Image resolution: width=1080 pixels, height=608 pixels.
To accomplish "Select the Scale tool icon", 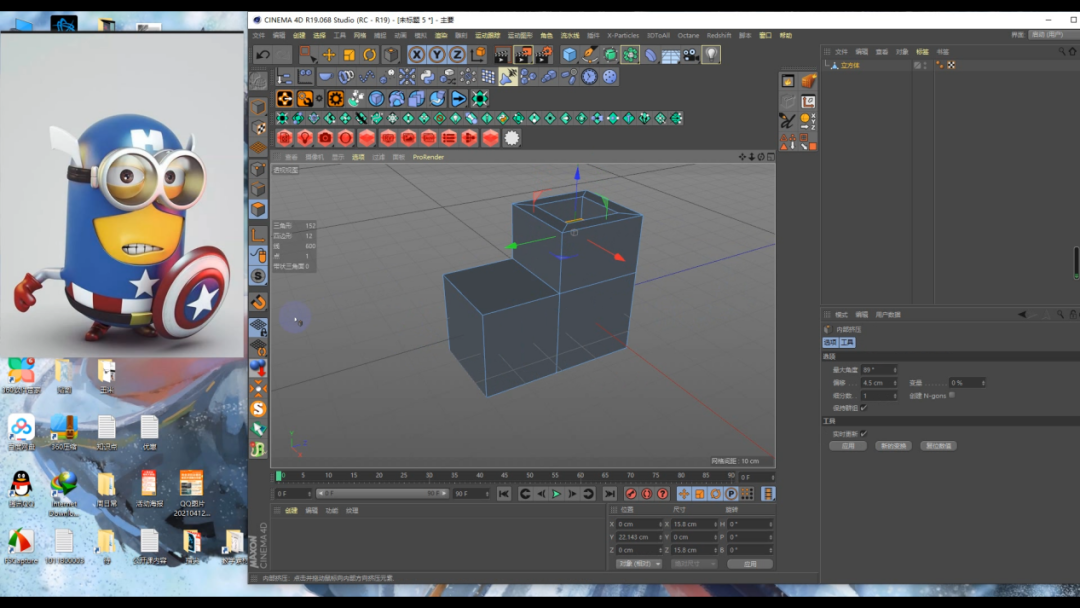I will (349, 54).
